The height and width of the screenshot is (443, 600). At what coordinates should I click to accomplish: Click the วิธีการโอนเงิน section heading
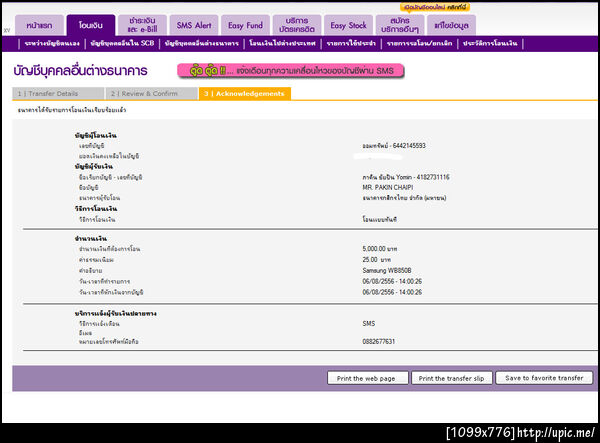[x=96, y=208]
